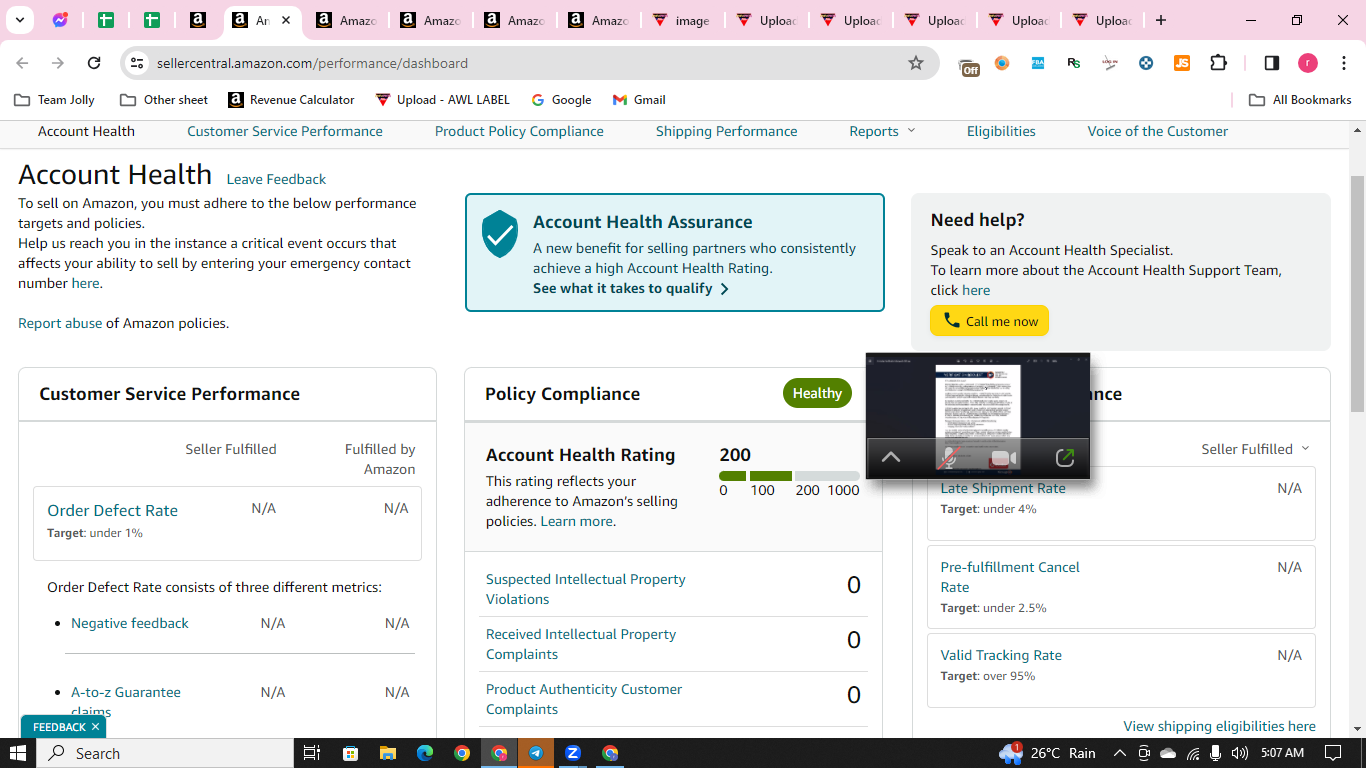
Task: Open the Chrome profile avatar
Action: click(1308, 63)
